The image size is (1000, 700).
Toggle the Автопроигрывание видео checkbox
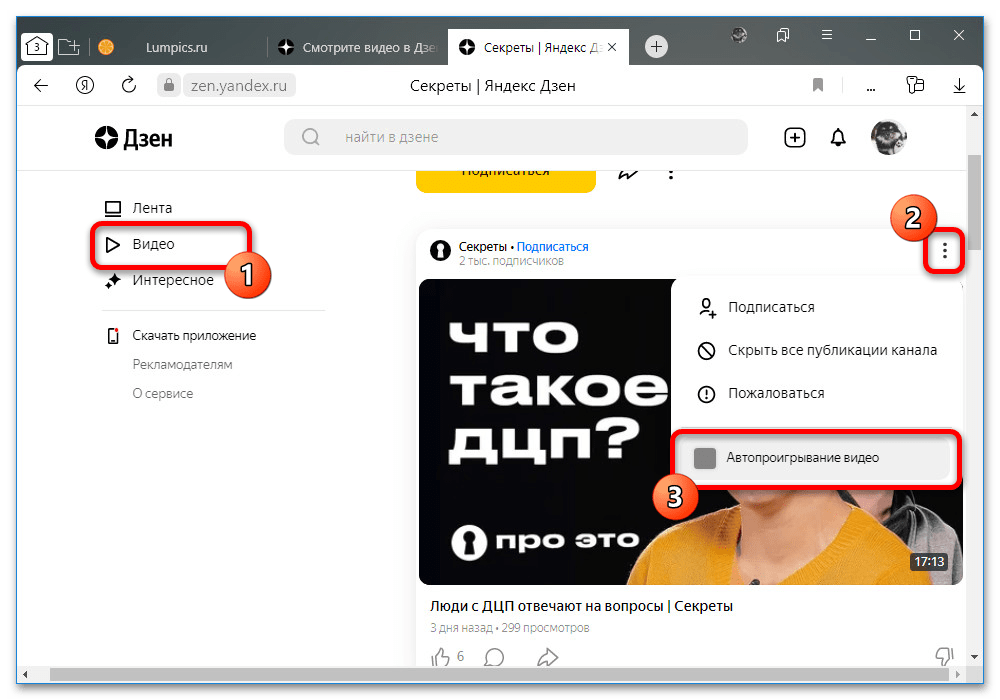pos(705,458)
